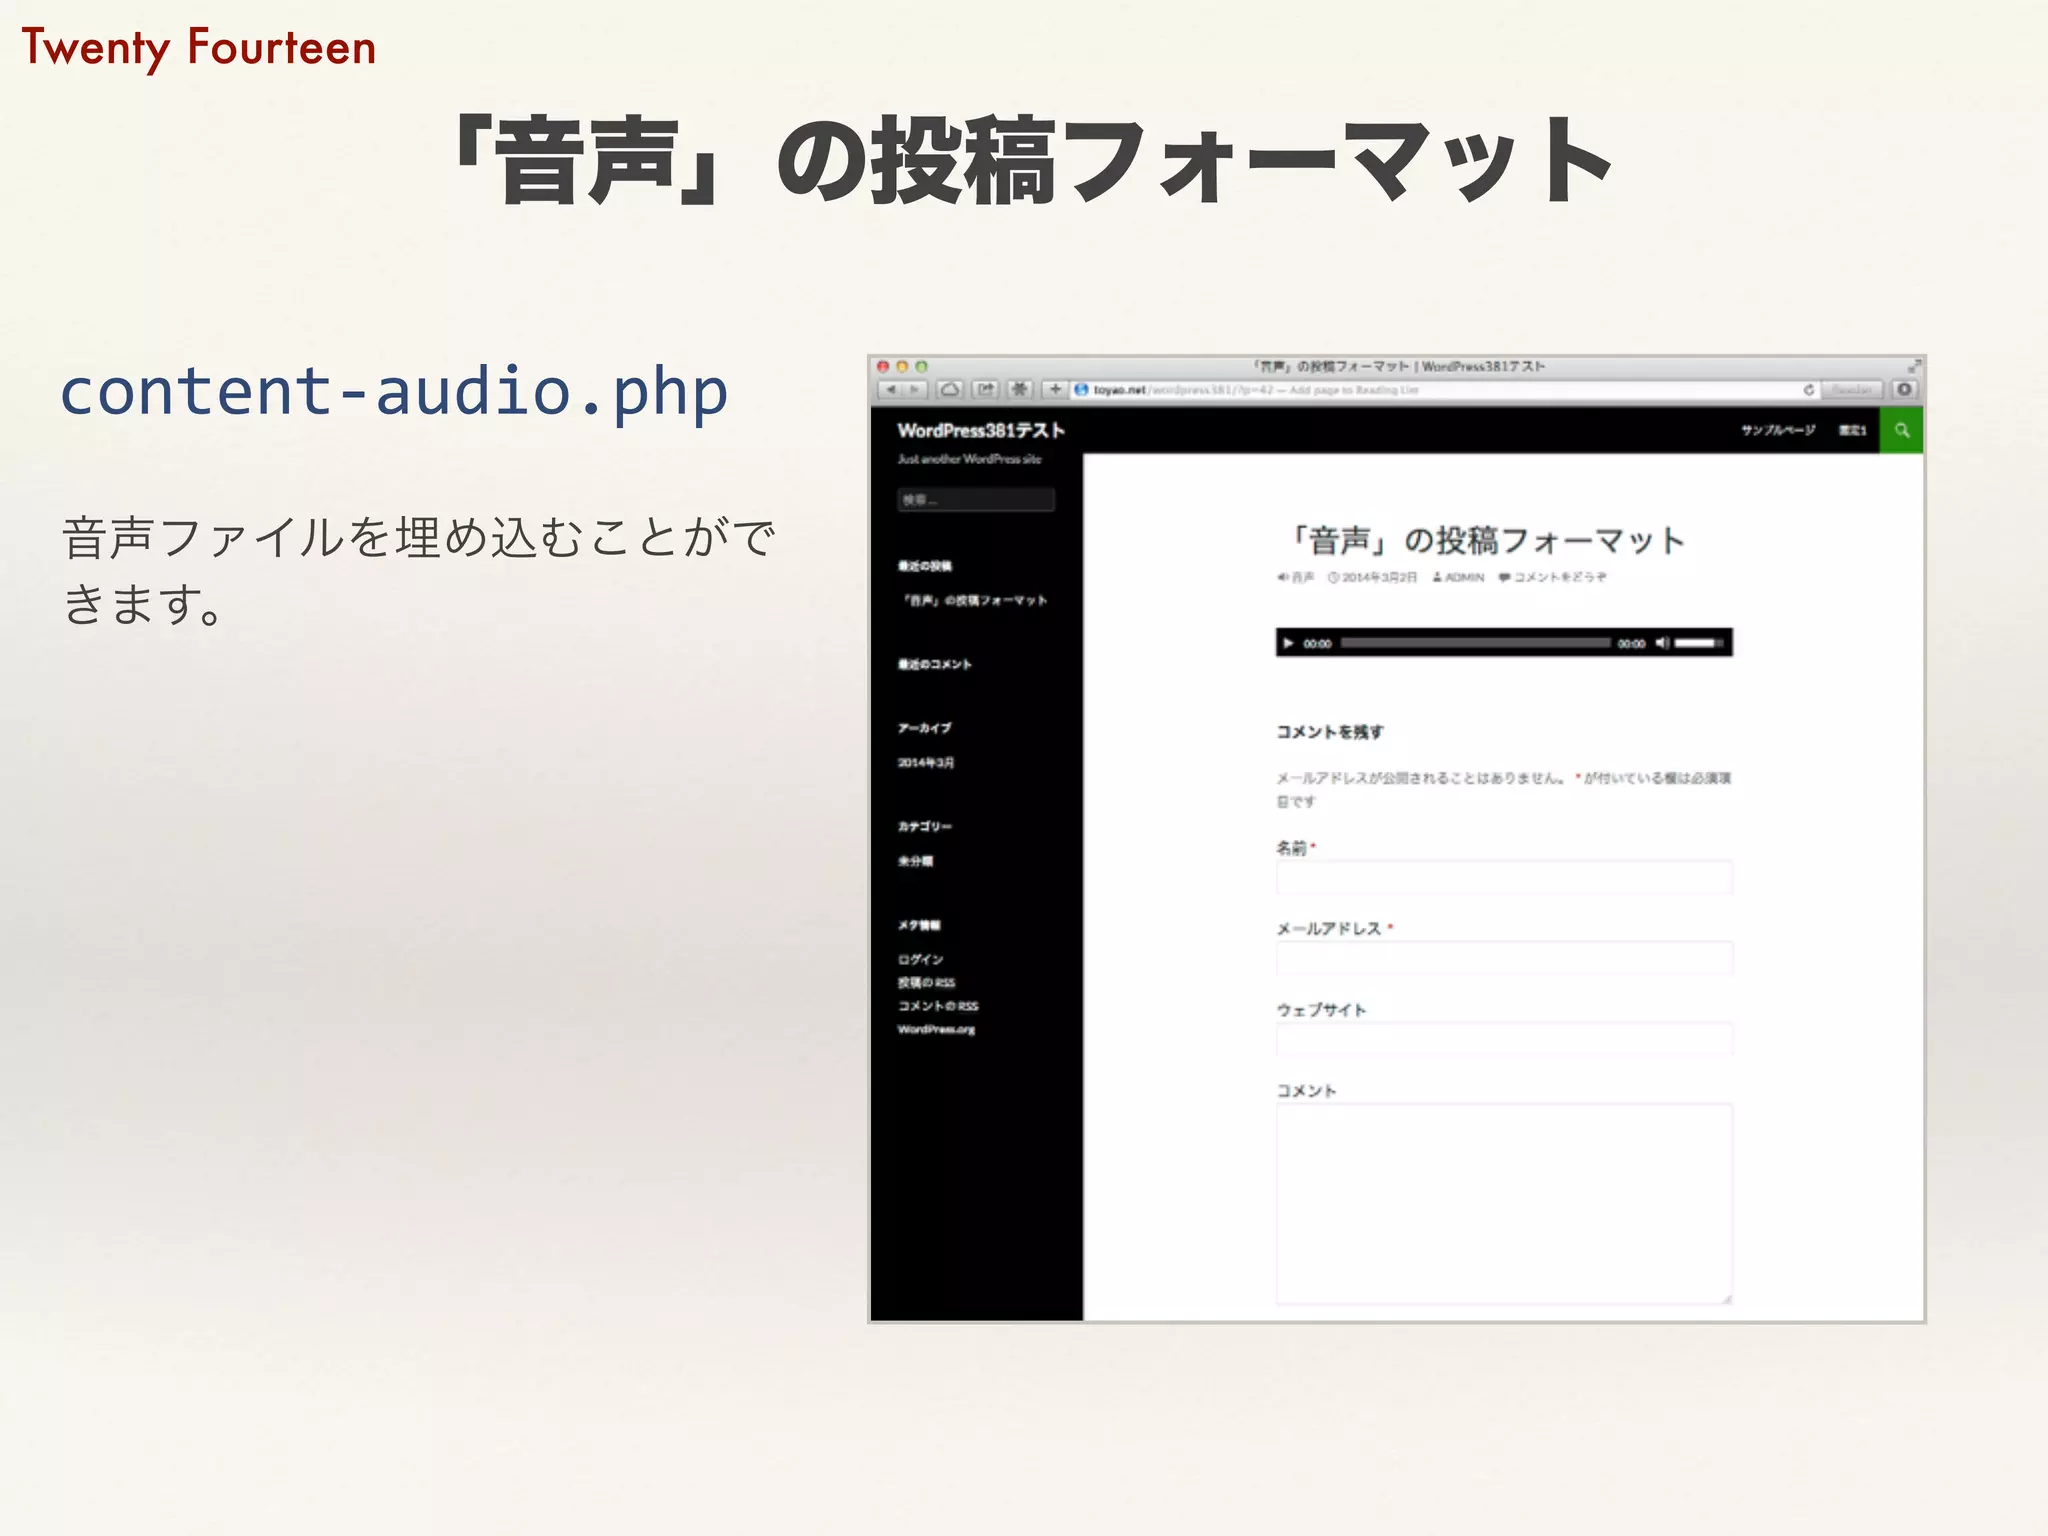Mute the audio via speaker icon
Screen dimensions: 2048x1536
pyautogui.click(x=1661, y=643)
